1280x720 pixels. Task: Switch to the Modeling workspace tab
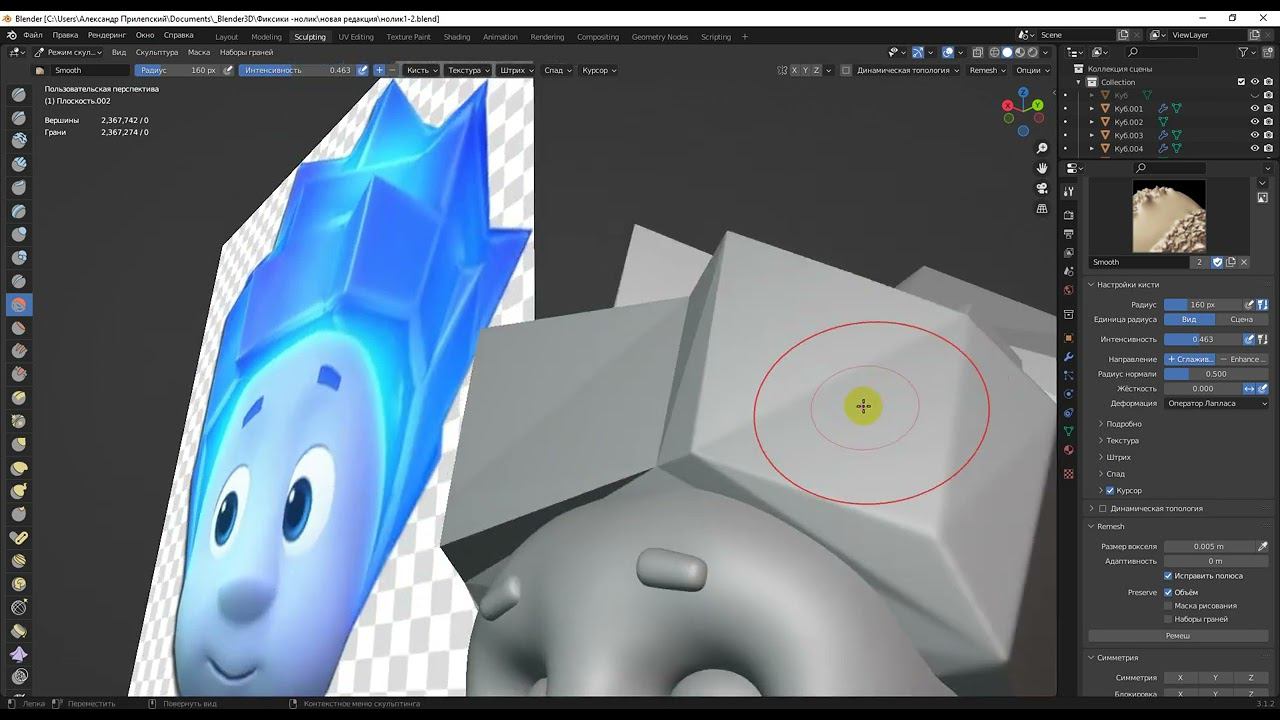(x=266, y=37)
